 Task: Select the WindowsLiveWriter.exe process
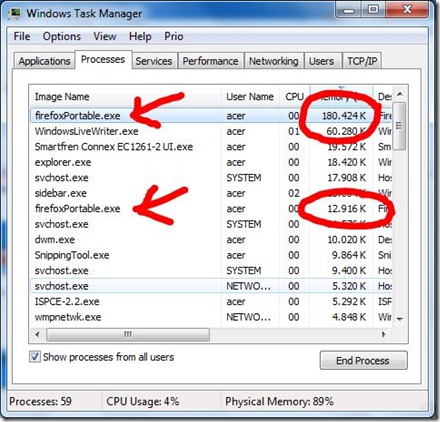coord(211,131)
